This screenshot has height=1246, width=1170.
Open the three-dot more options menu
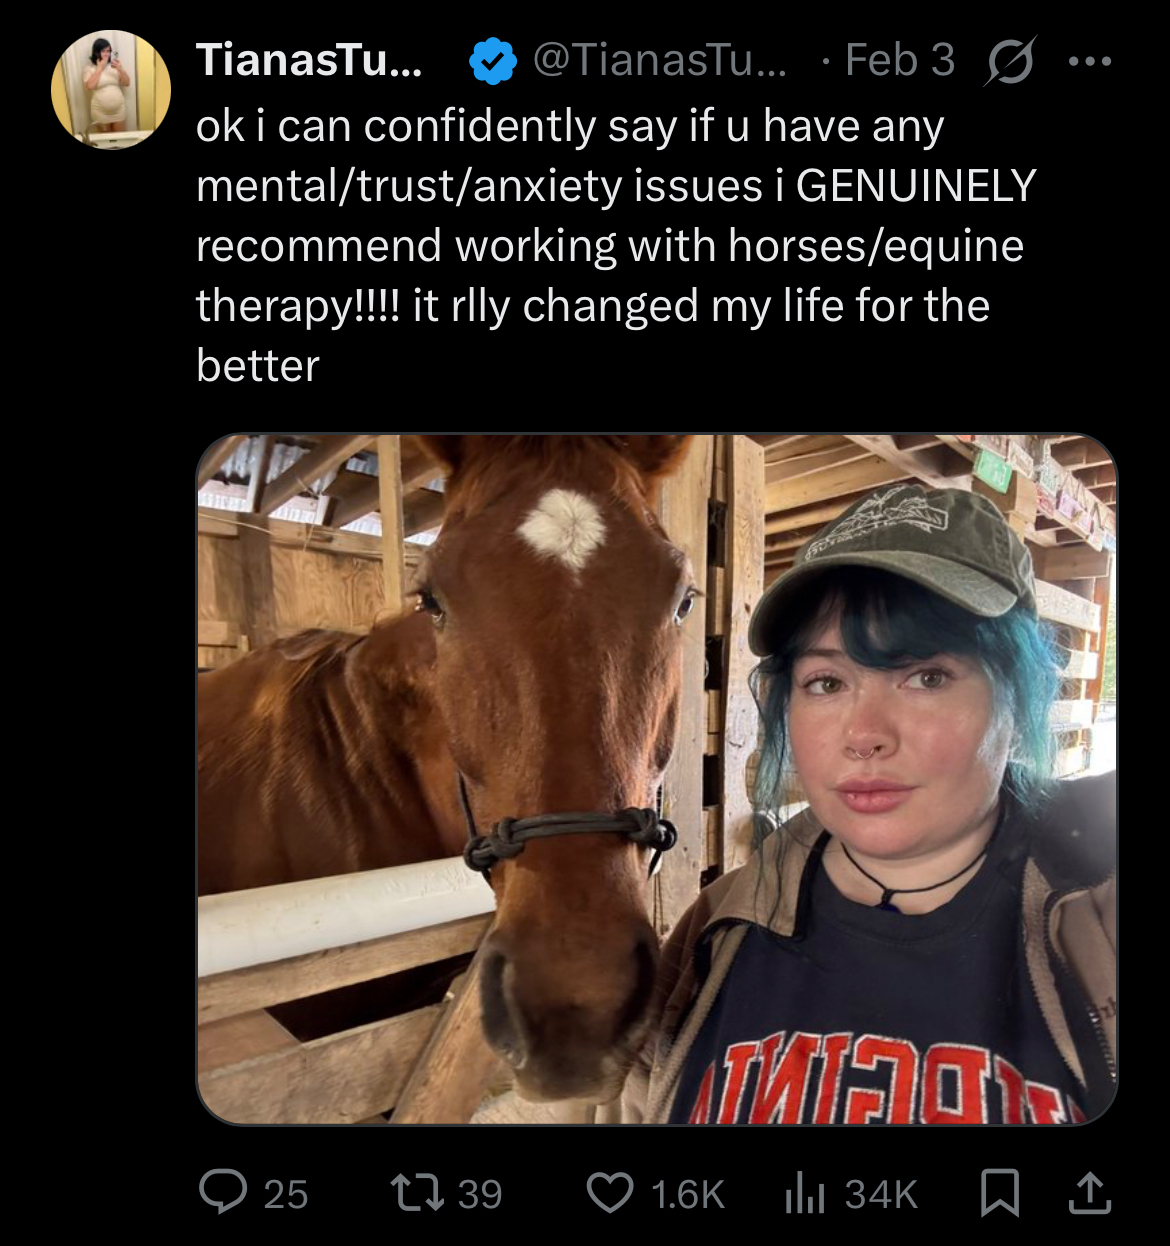click(1089, 61)
